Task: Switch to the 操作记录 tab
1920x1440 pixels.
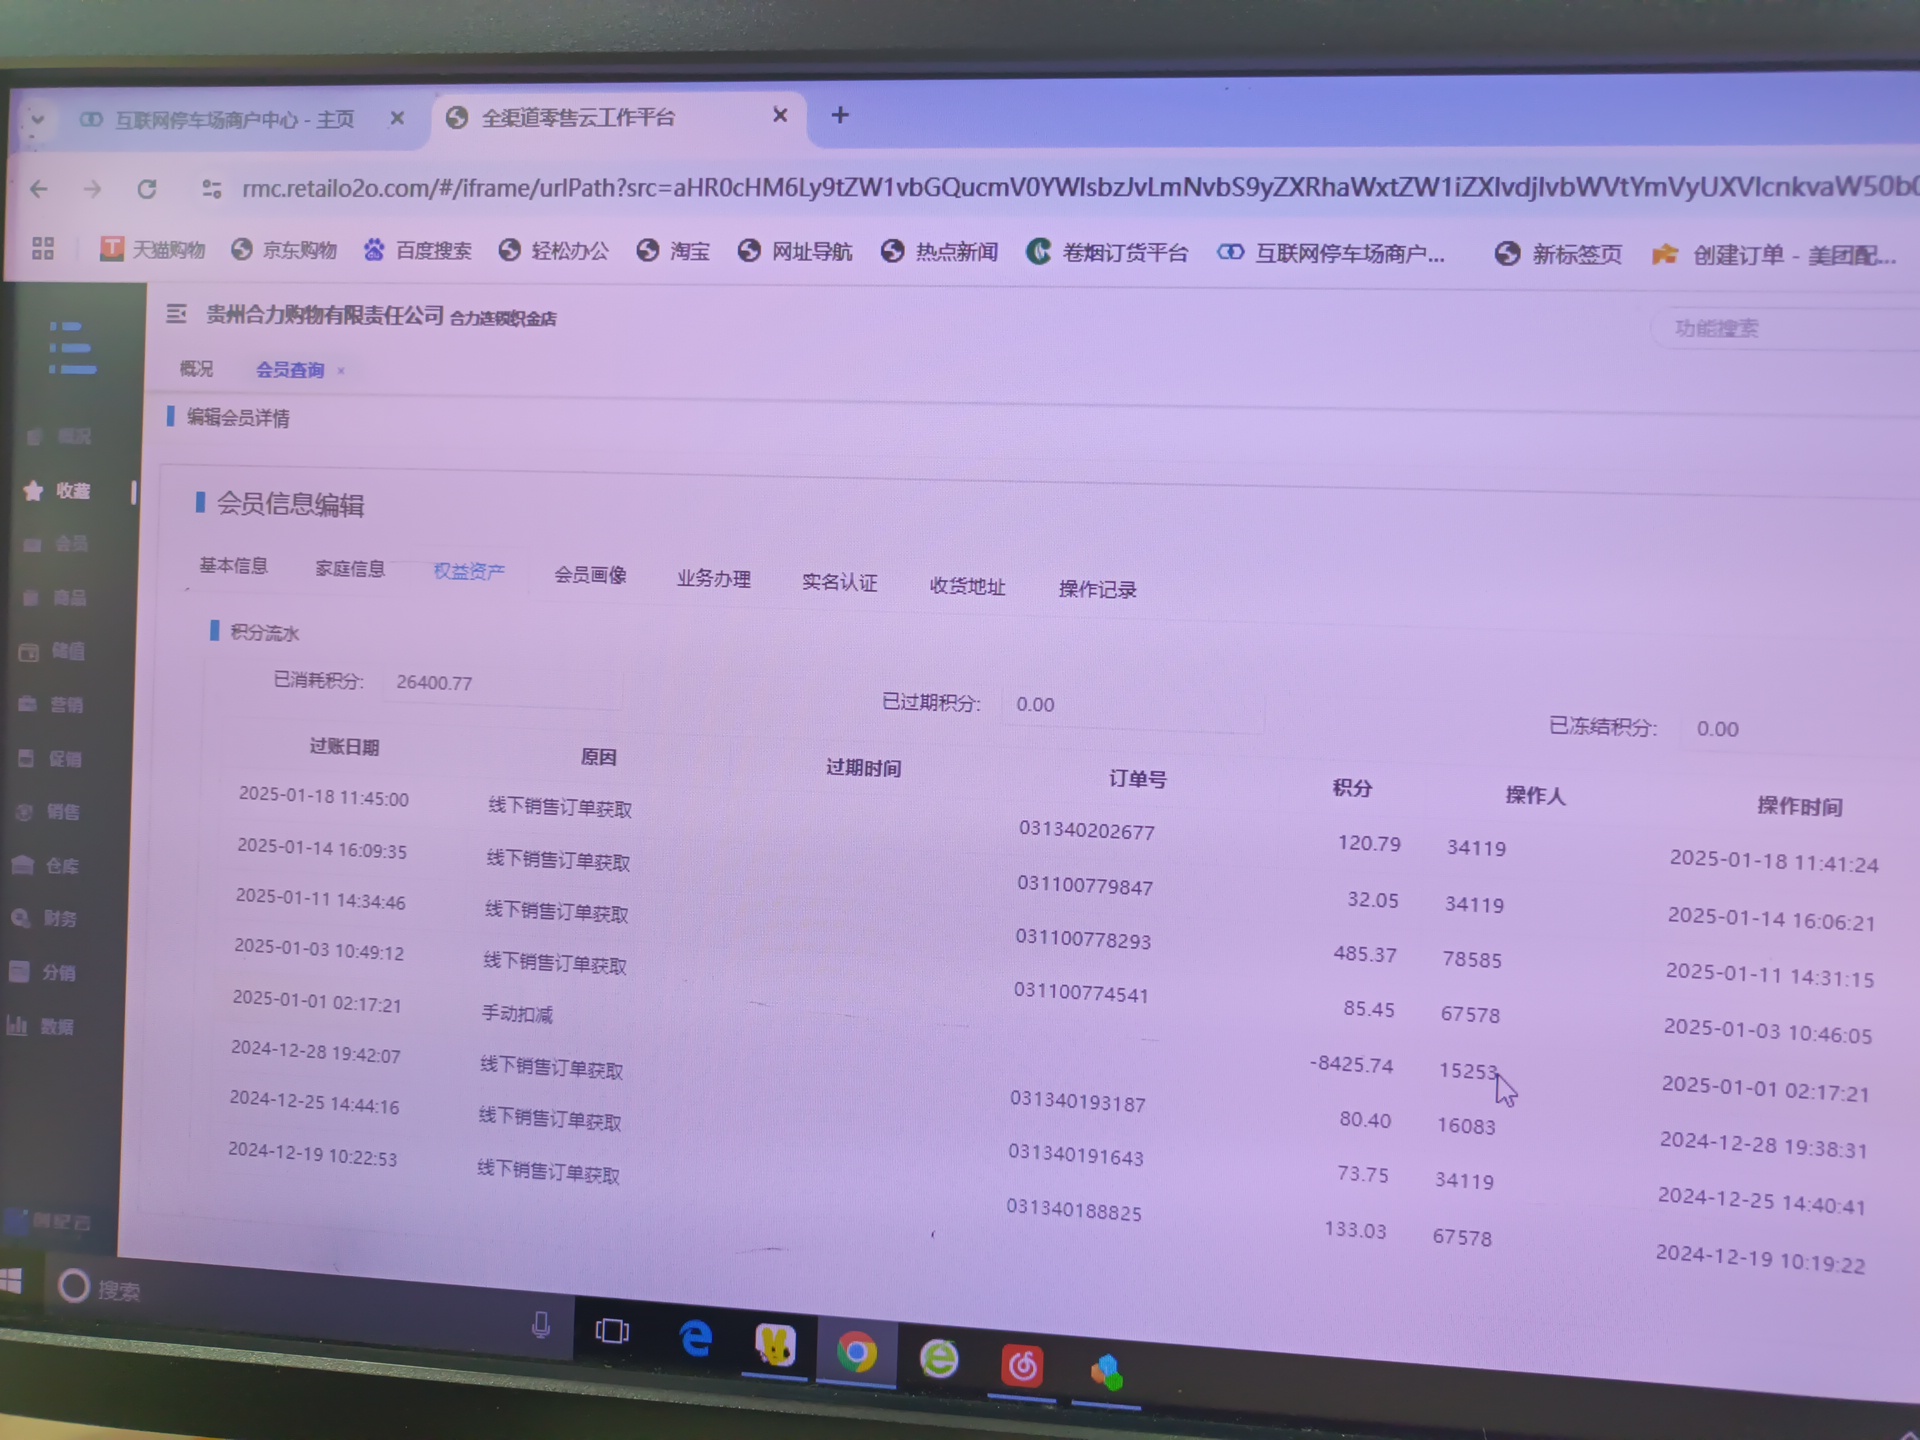Action: point(1097,589)
